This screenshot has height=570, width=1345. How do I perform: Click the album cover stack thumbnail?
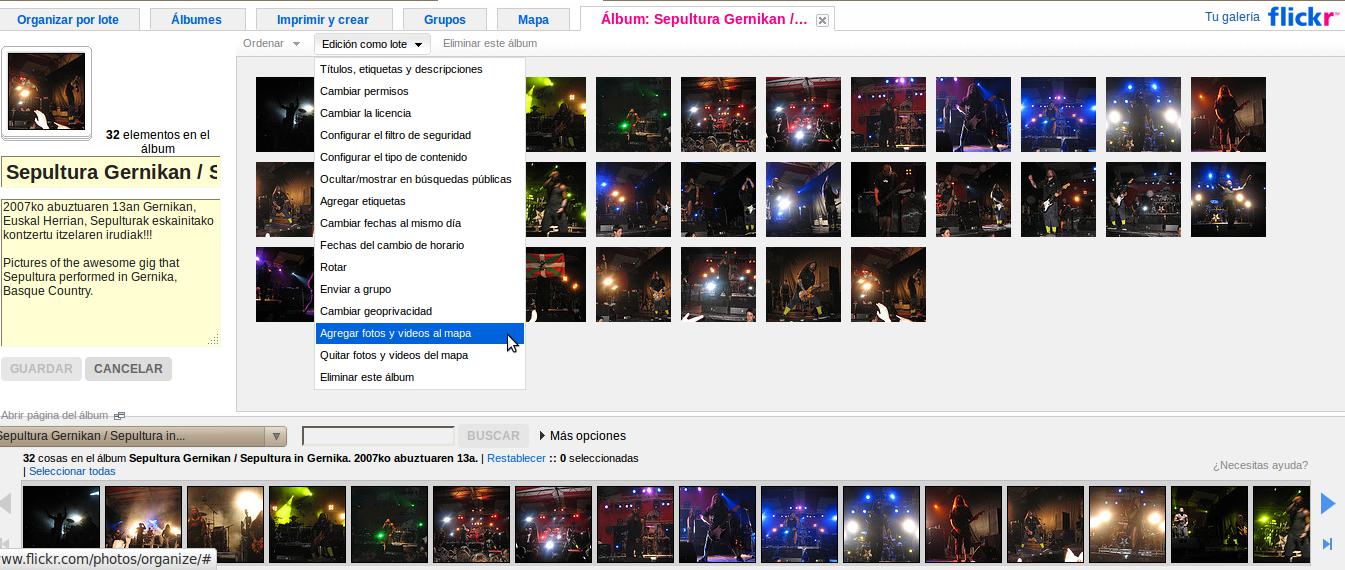click(x=47, y=92)
